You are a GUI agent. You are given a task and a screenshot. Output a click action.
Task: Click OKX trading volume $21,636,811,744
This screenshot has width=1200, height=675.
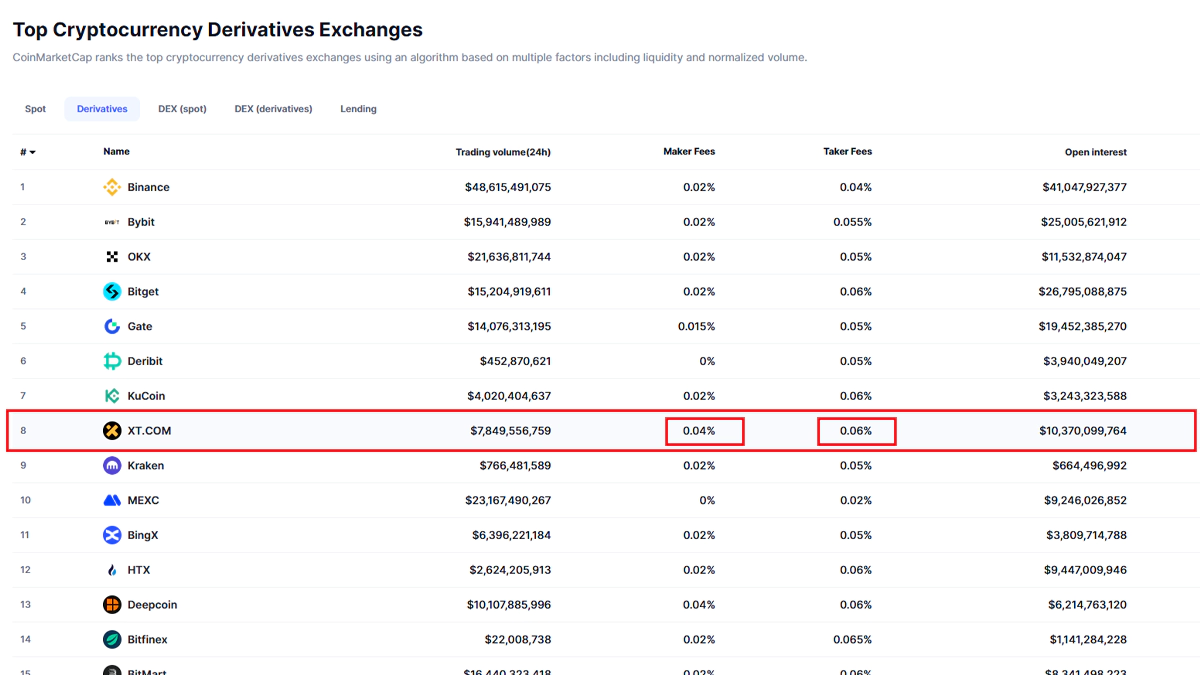pos(509,257)
